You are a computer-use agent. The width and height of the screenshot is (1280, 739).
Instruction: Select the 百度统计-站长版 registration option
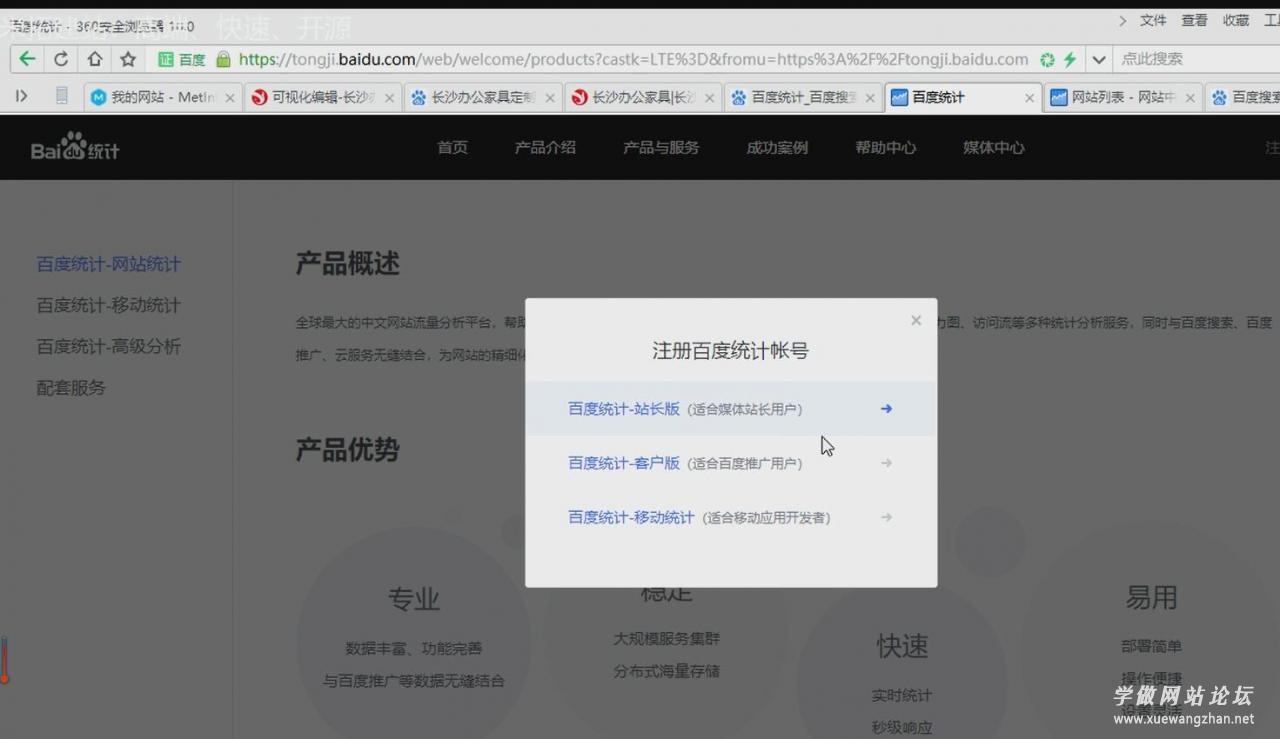[625, 408]
